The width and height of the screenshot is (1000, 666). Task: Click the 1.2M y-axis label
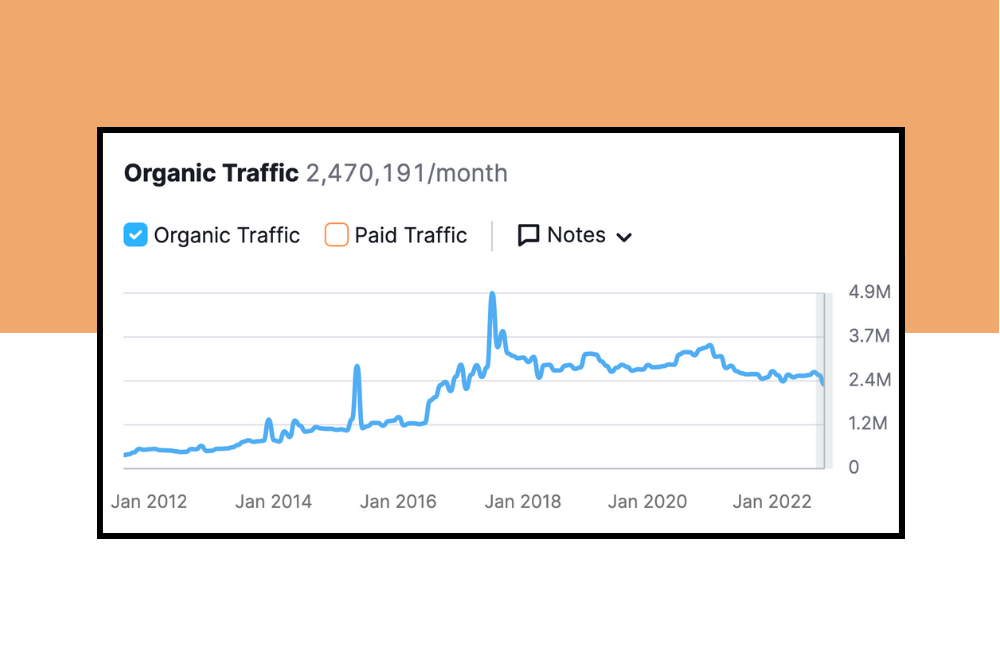coord(868,424)
